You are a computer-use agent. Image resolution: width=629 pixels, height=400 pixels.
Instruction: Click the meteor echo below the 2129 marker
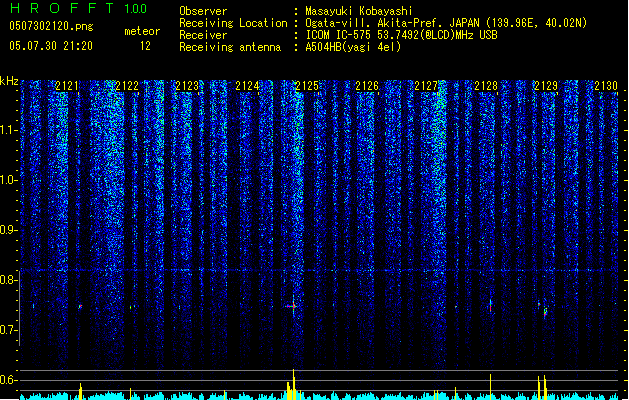click(545, 313)
